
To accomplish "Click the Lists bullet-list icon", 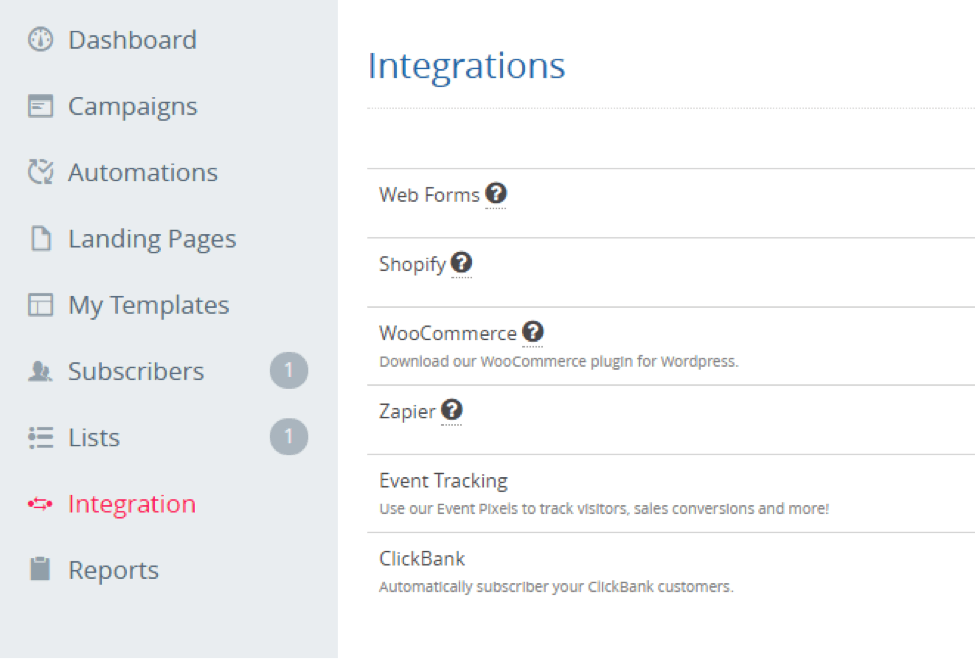I will coord(40,438).
